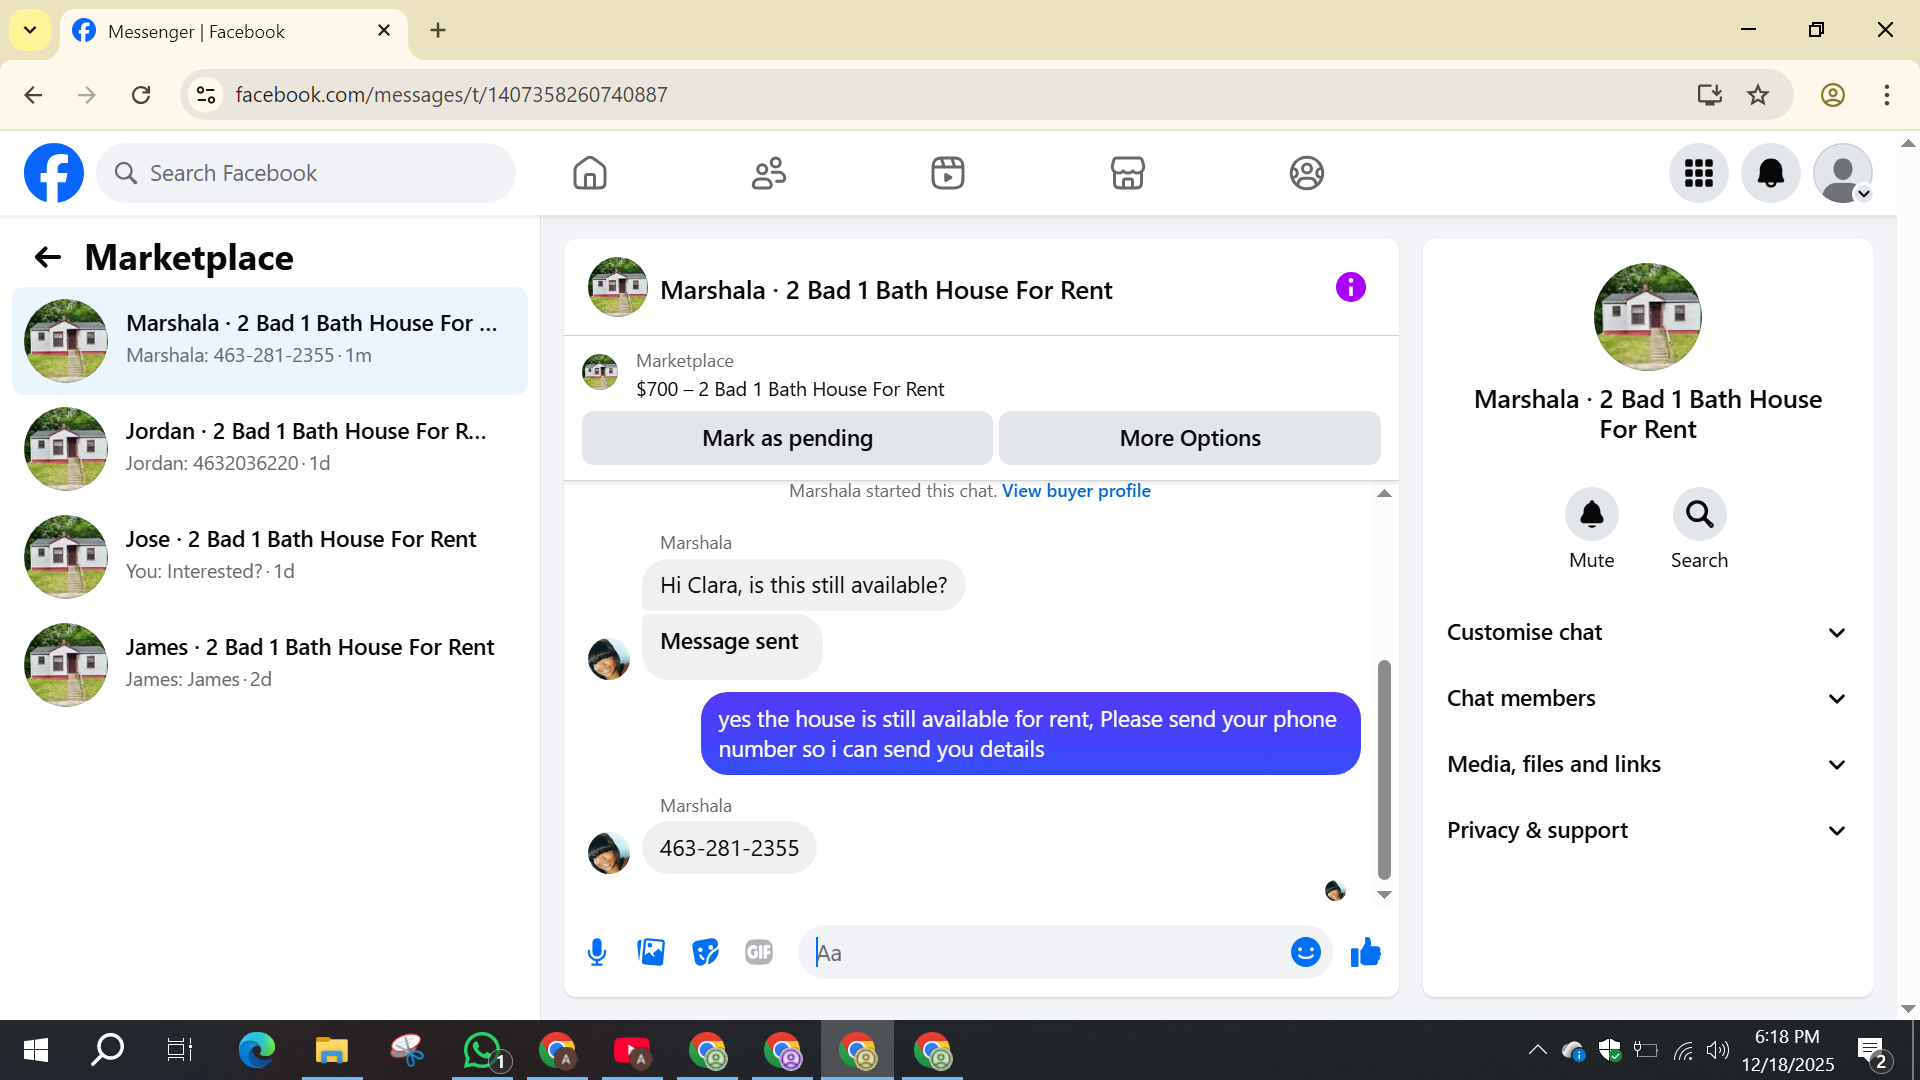Screen dimensions: 1920x1080
Task: Search in conversation using the magnifier
Action: (1700, 514)
